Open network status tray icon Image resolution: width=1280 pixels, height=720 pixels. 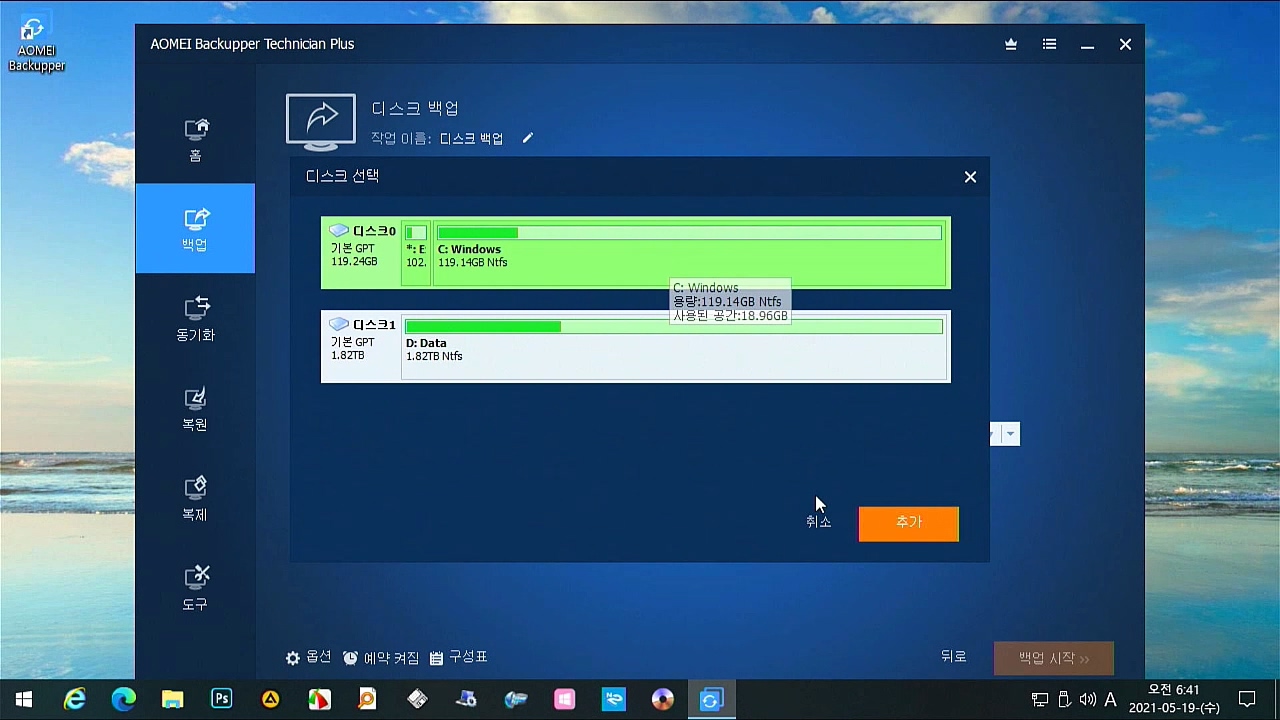pyautogui.click(x=1040, y=699)
